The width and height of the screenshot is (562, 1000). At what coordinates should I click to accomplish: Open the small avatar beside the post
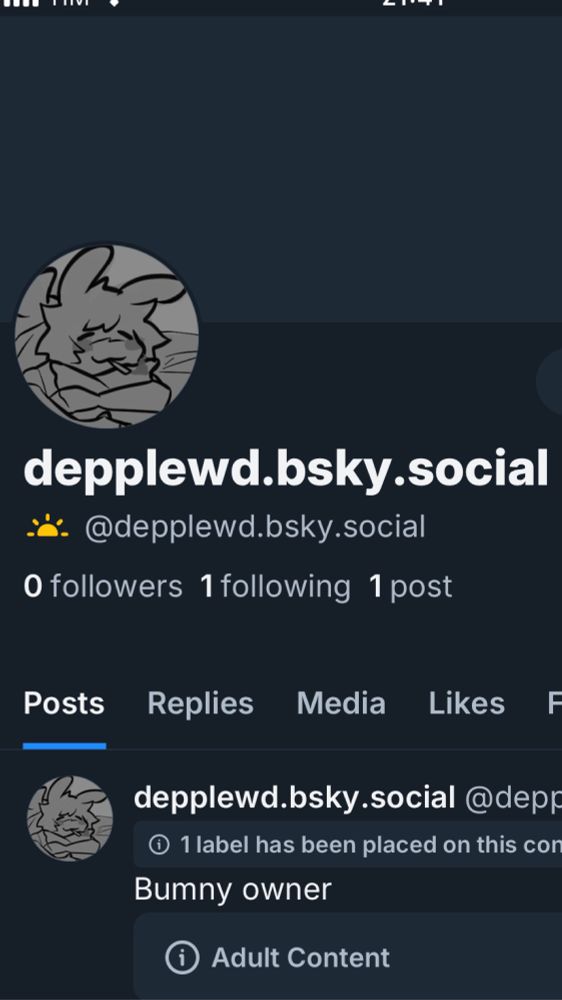coord(70,818)
